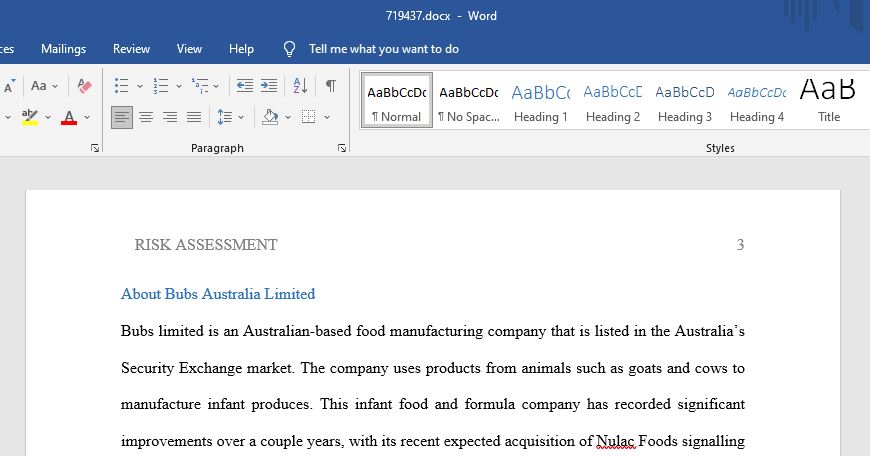870x456 pixels.
Task: Apply a multilevel list
Action: coord(200,85)
